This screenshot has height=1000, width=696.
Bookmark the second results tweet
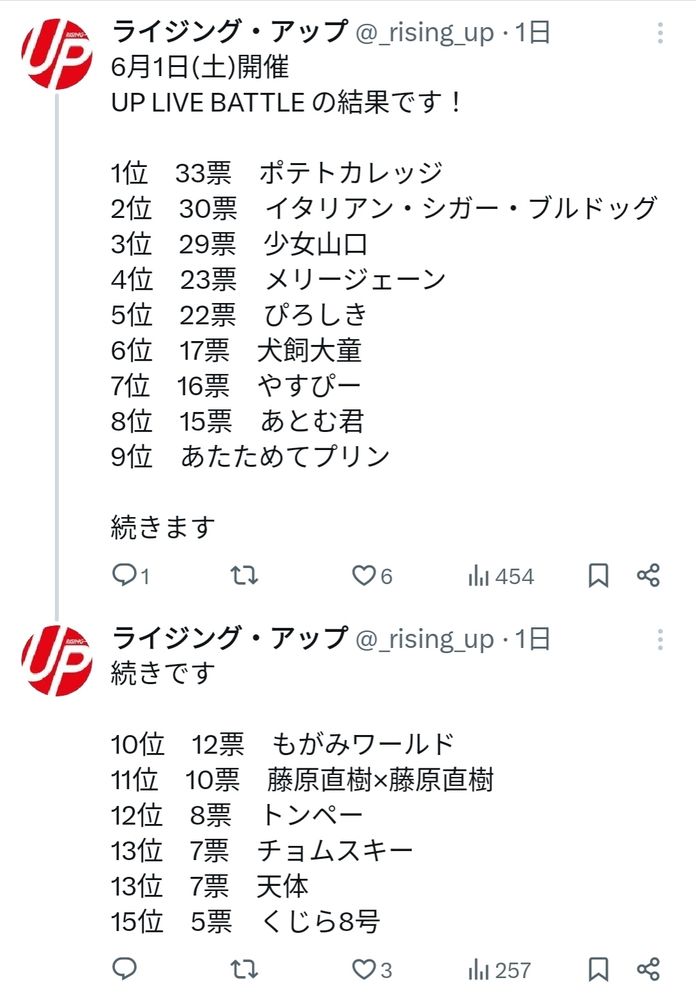tap(598, 968)
